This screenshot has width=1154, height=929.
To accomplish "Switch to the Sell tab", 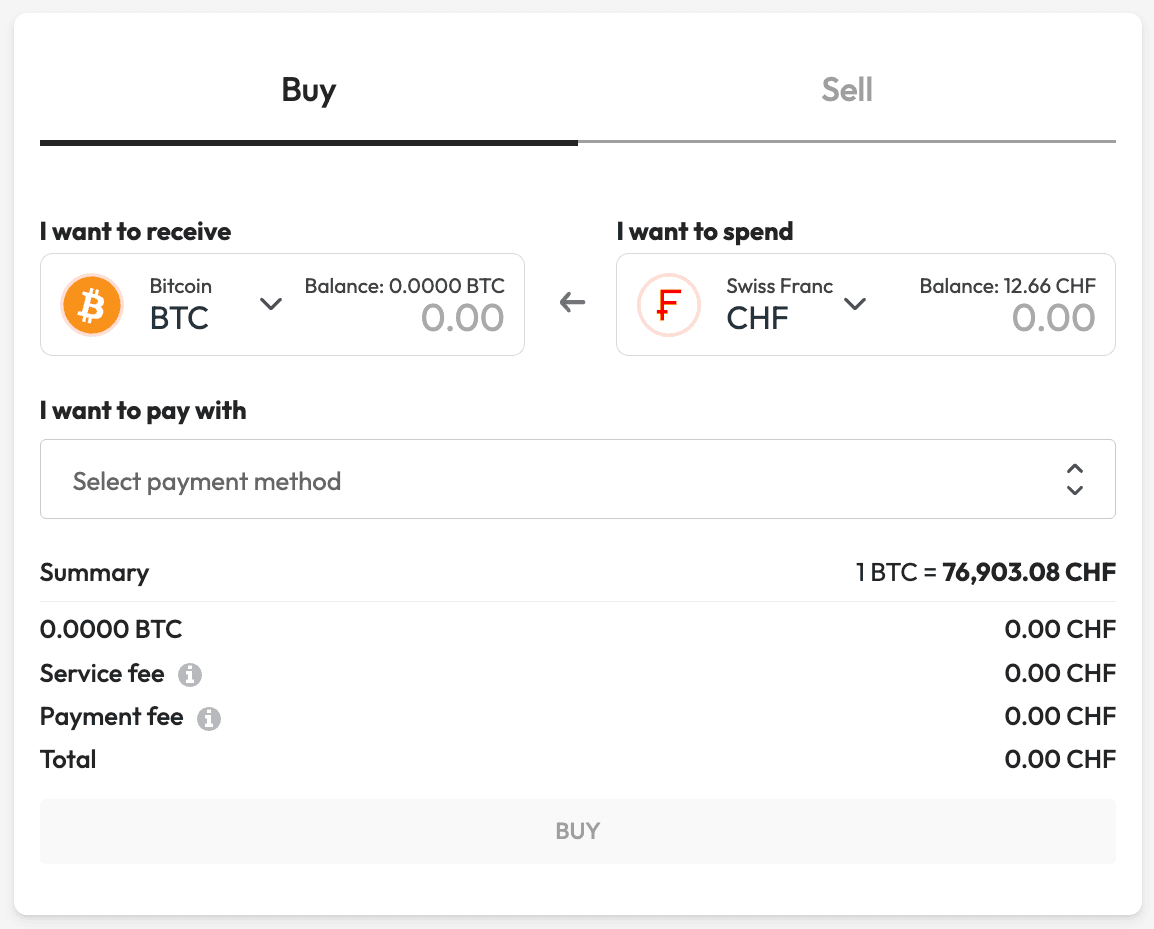I will (x=846, y=91).
